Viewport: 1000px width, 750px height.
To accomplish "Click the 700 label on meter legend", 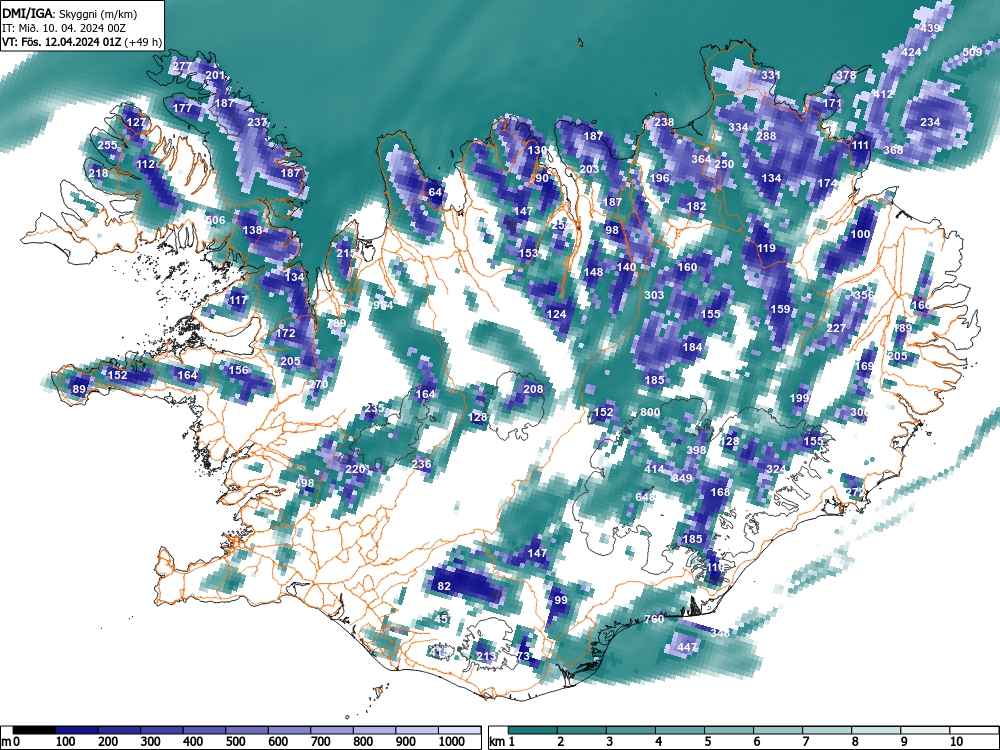I will tap(320, 742).
